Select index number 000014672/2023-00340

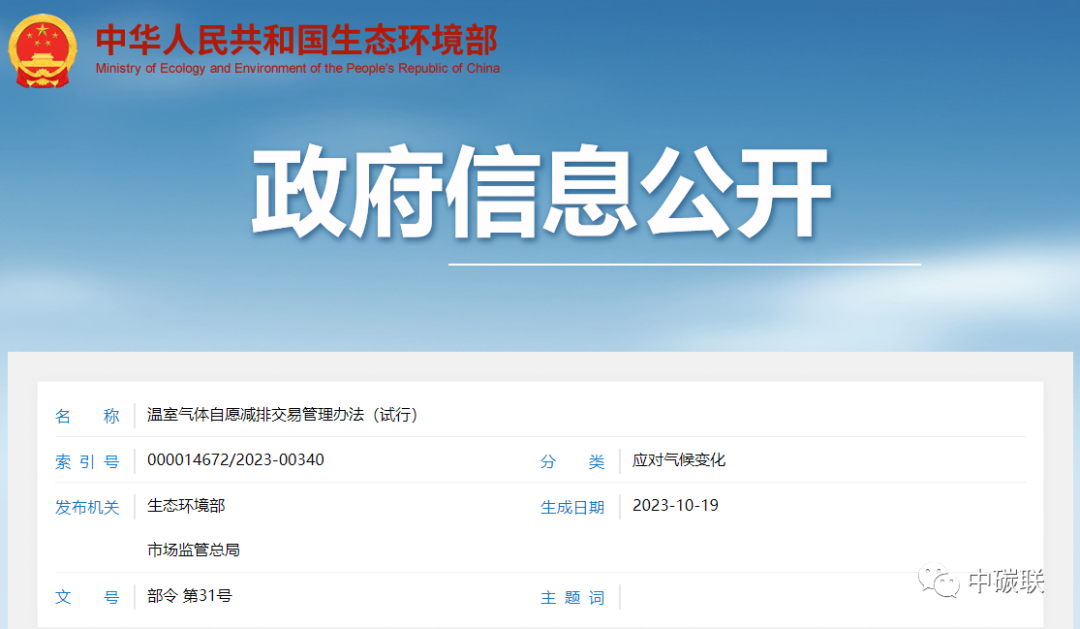[236, 460]
